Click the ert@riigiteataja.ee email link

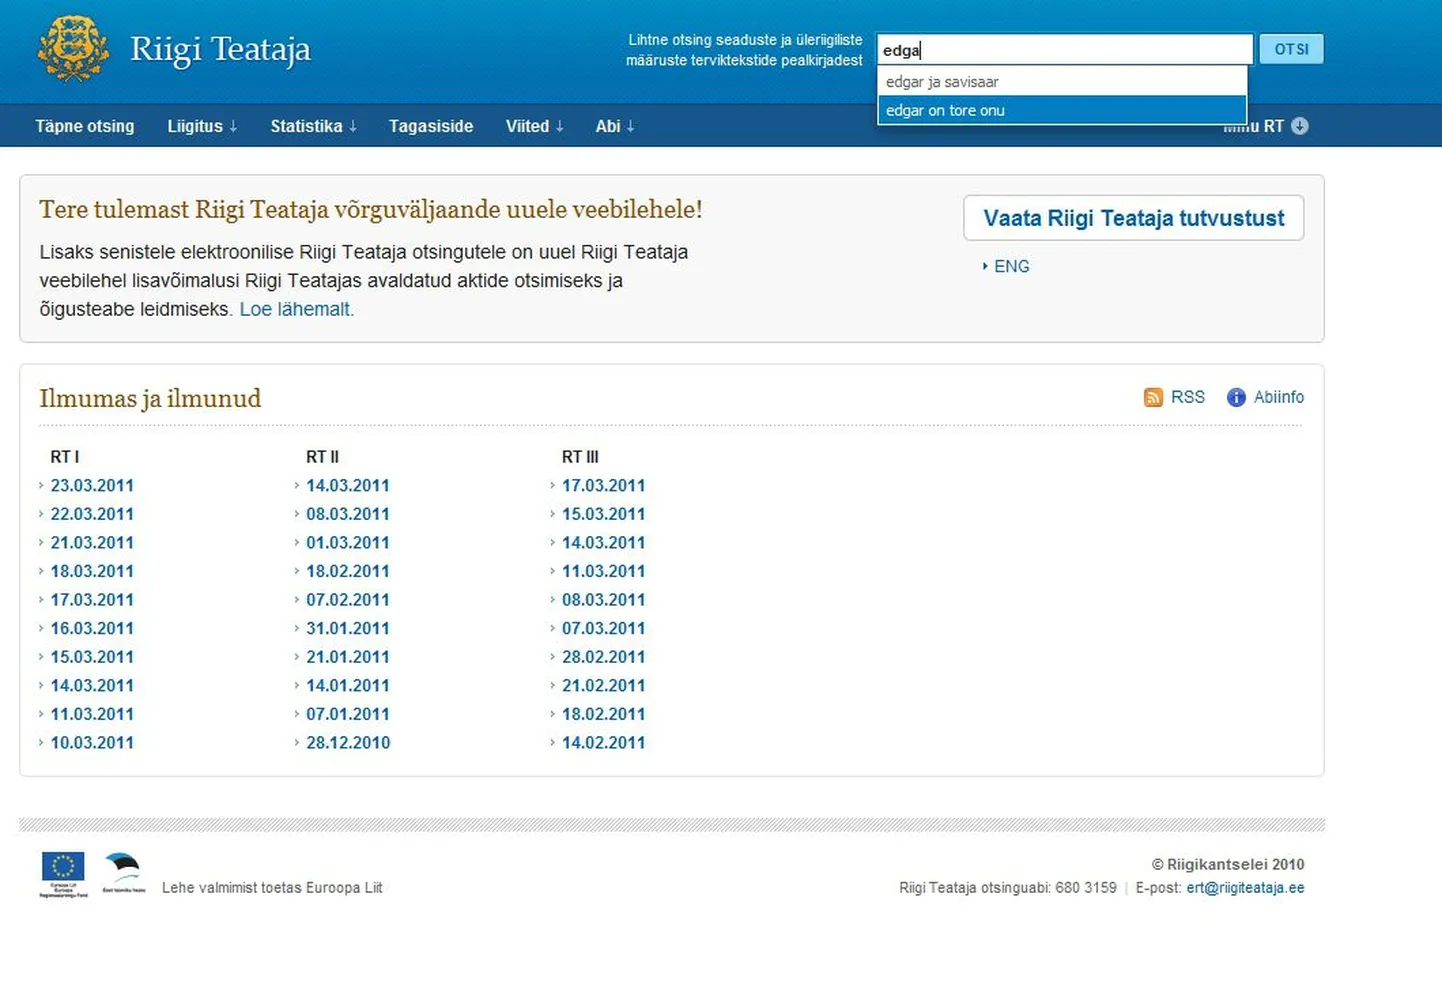tap(1245, 888)
